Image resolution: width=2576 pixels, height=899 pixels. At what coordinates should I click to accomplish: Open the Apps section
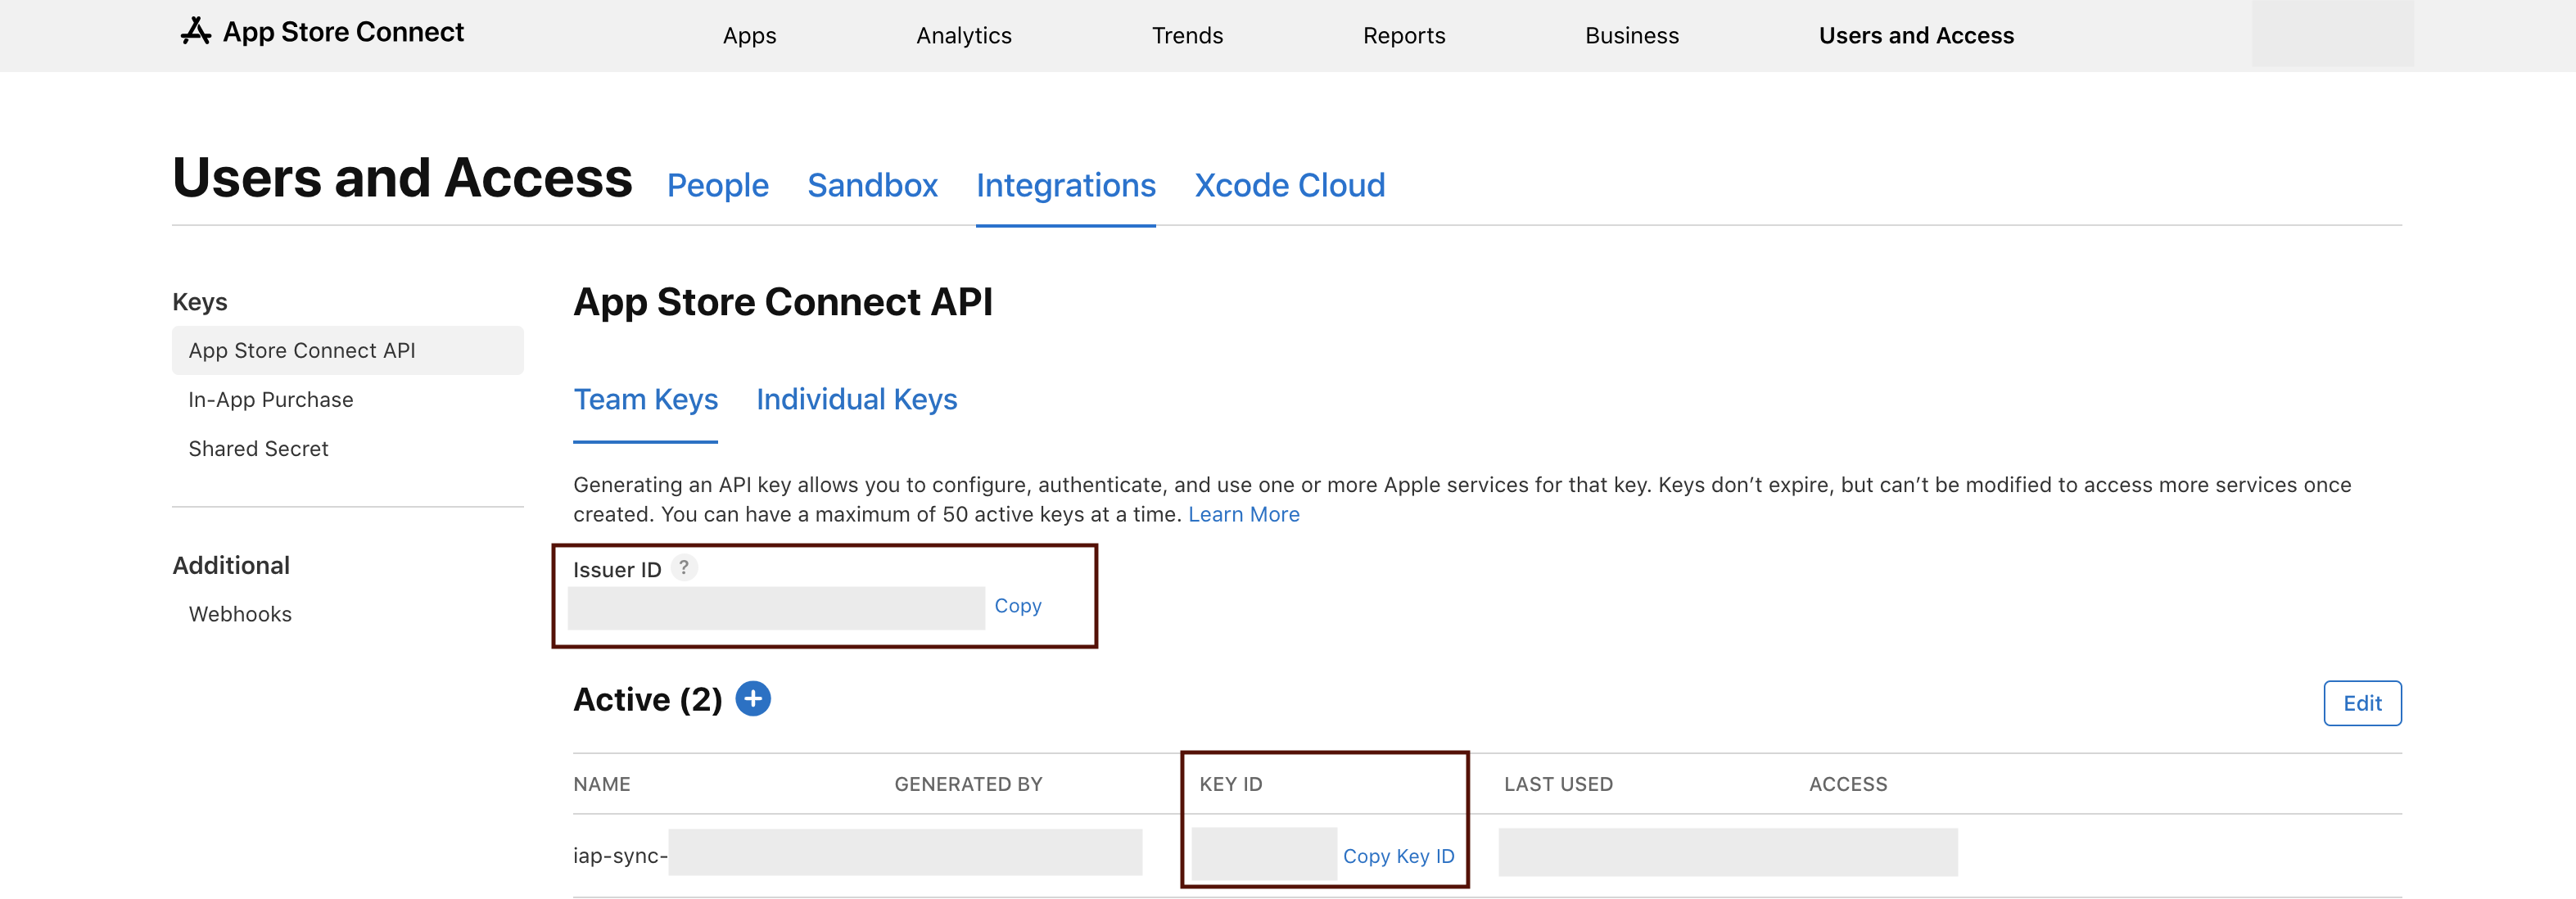click(748, 35)
